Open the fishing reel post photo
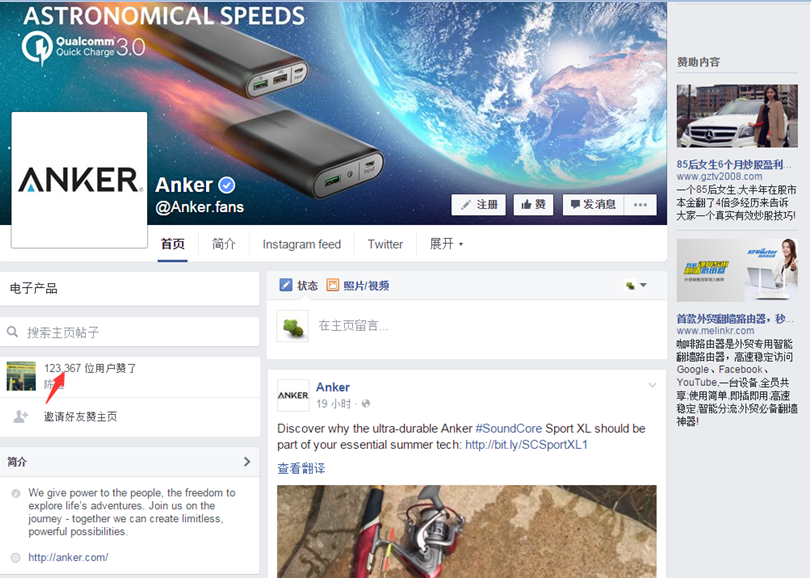 [467, 531]
